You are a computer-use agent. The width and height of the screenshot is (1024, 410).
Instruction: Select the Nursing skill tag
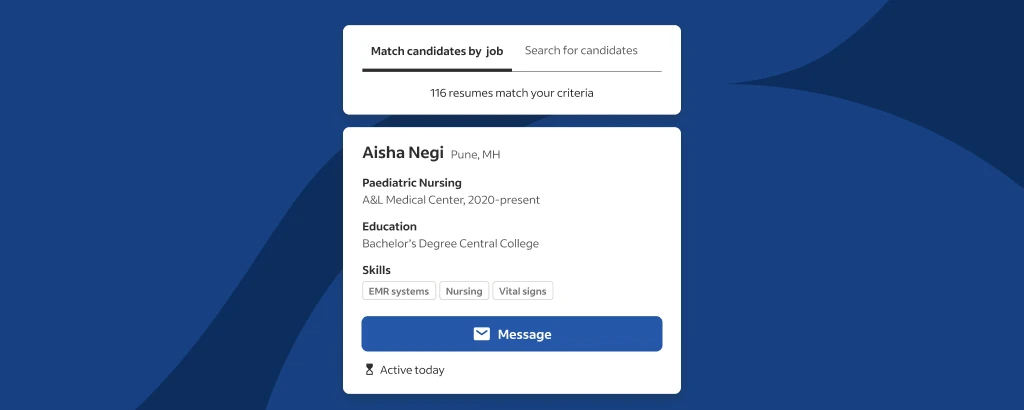point(464,291)
